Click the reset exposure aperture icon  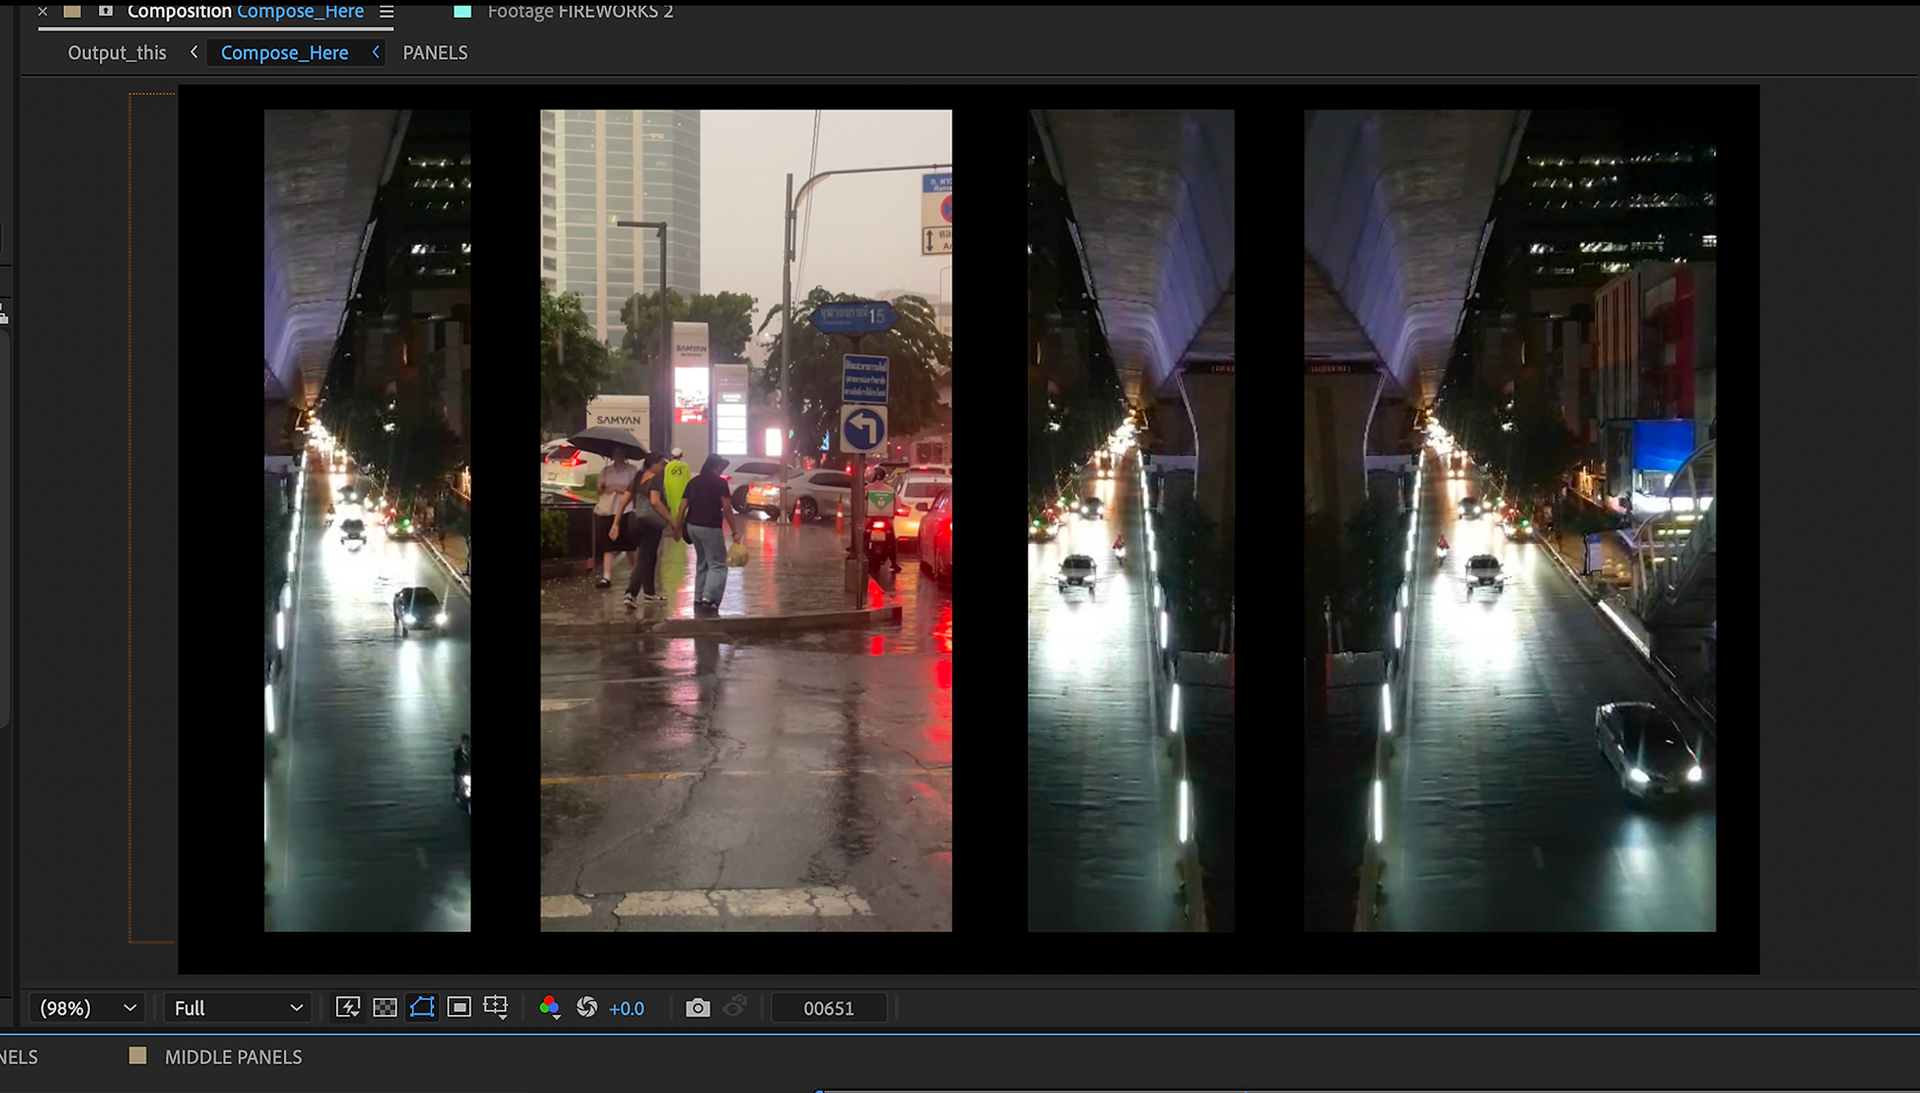(587, 1008)
